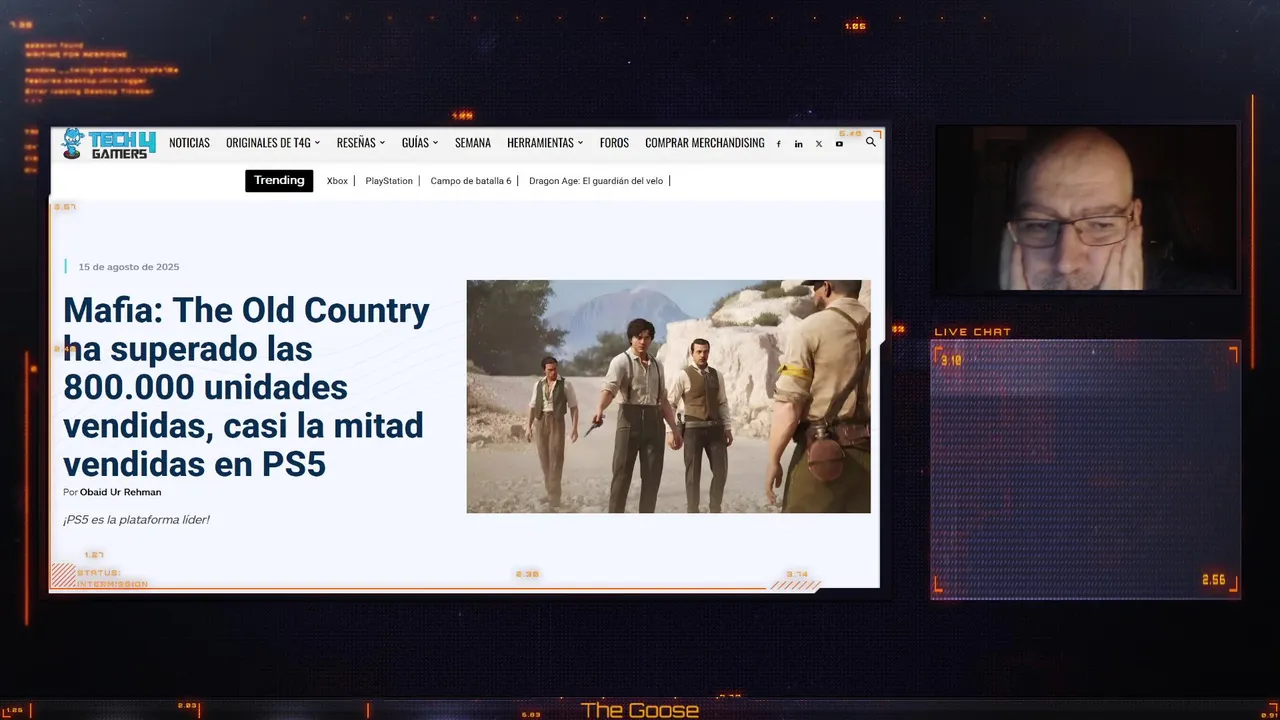
Task: Open the PlayStation trending link
Action: point(389,181)
